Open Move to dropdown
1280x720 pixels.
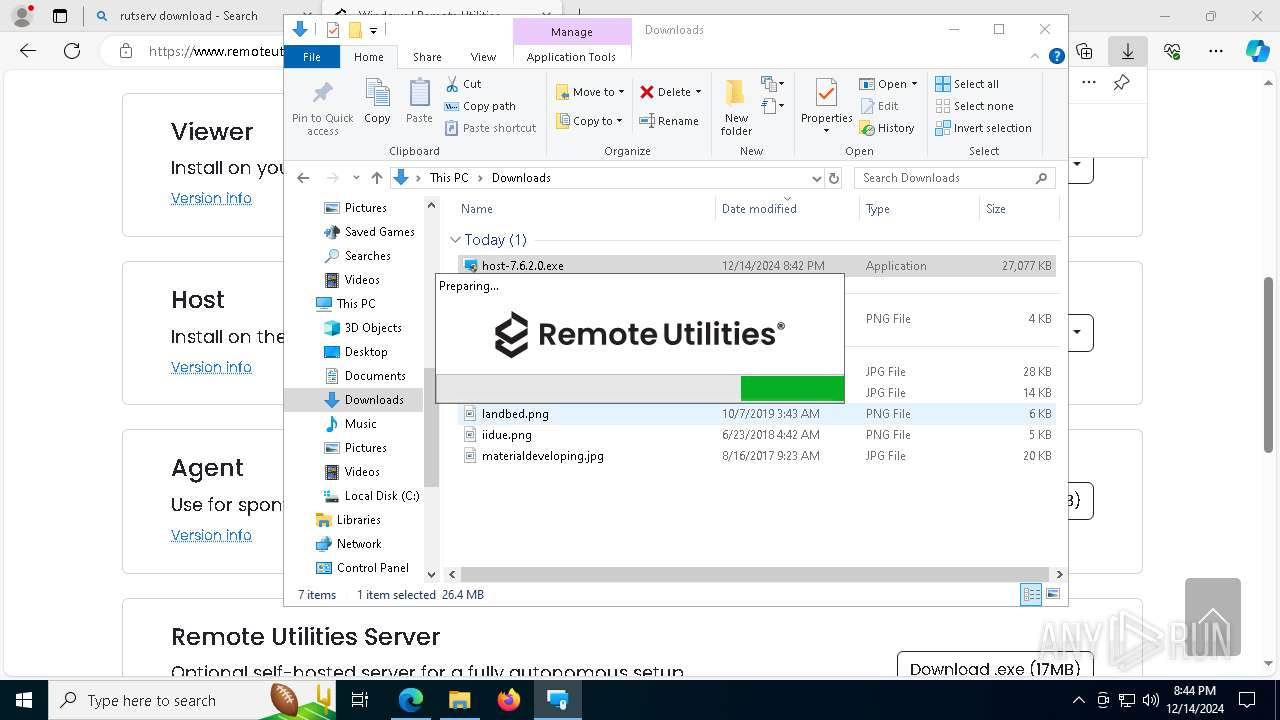tap(590, 92)
